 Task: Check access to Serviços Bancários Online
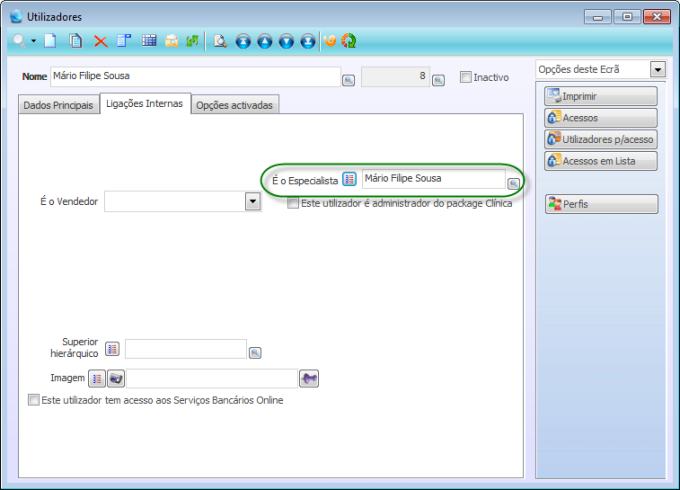tap(34, 400)
